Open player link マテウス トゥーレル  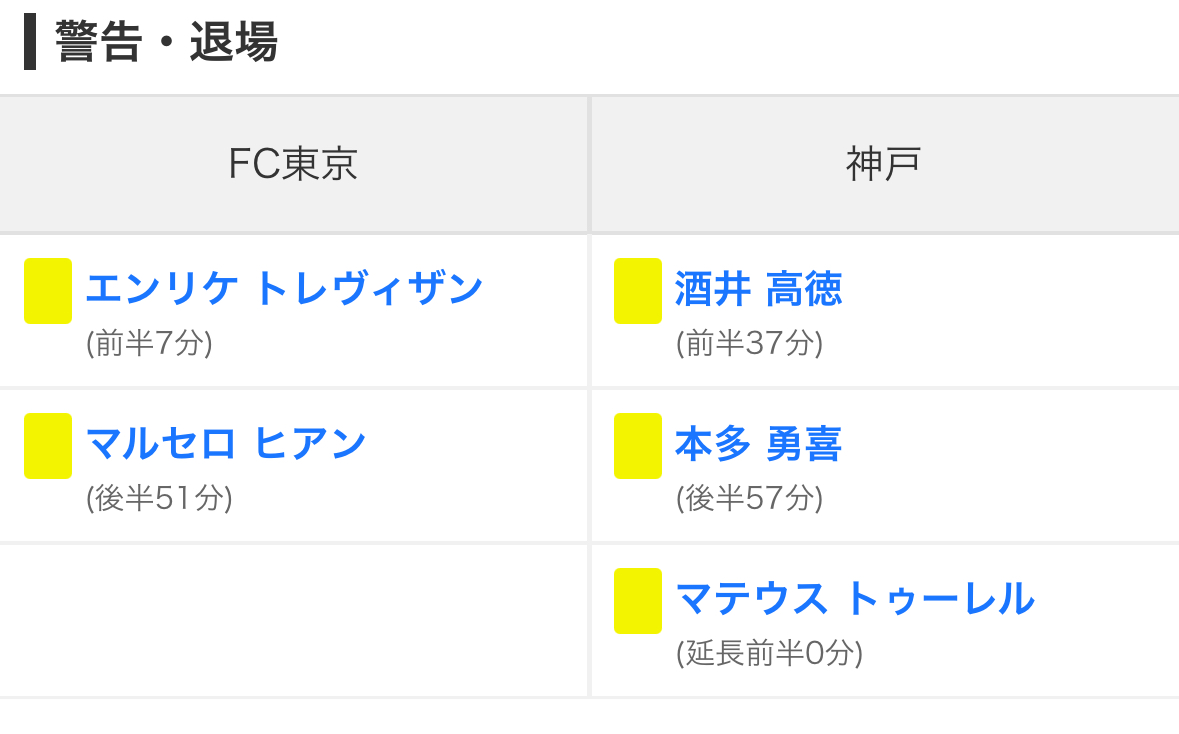pyautogui.click(x=855, y=599)
